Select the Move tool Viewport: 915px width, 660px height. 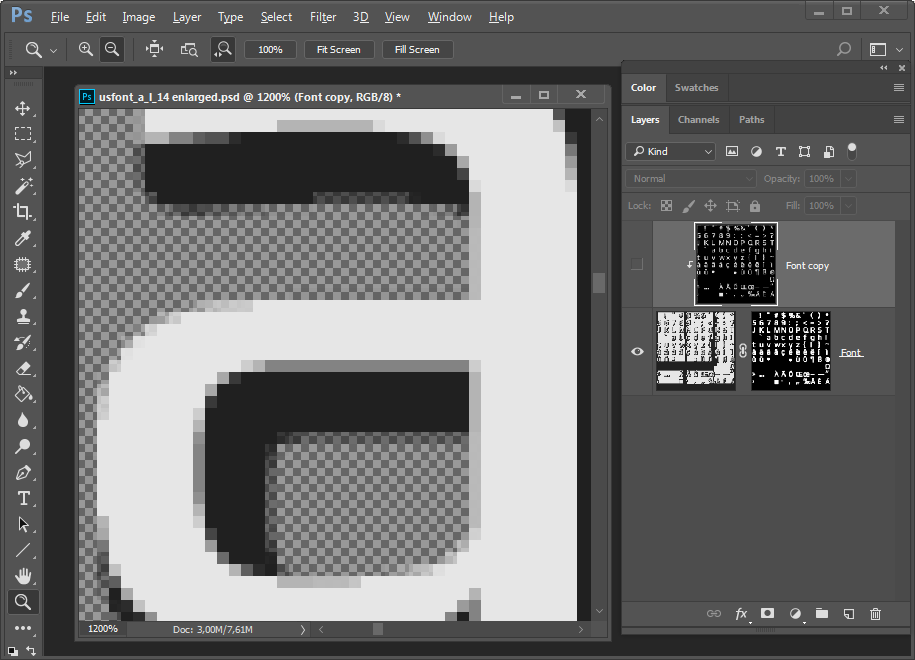pyautogui.click(x=23, y=109)
